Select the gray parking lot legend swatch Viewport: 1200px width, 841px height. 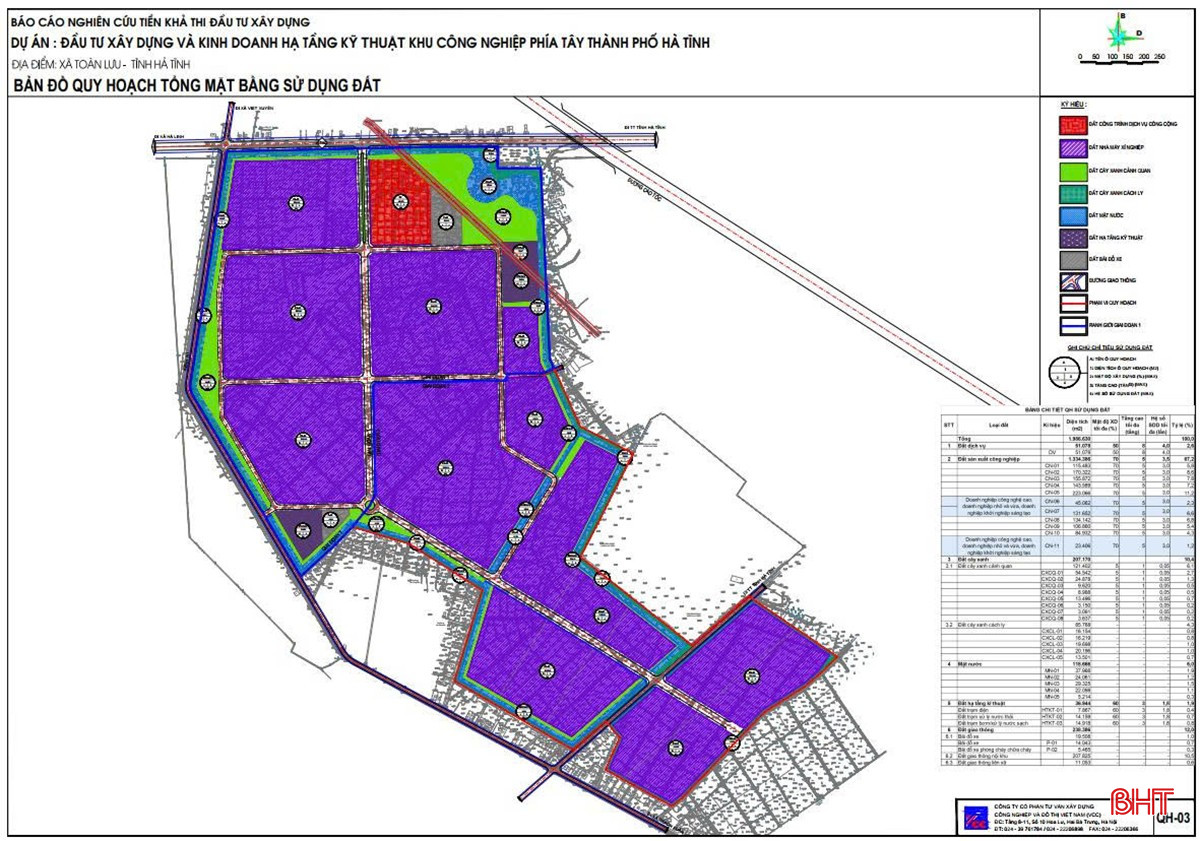[1074, 259]
